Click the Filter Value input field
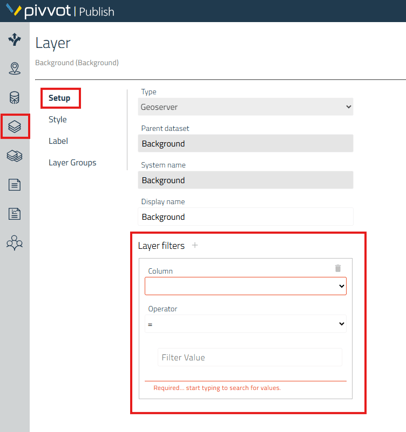 pos(250,357)
